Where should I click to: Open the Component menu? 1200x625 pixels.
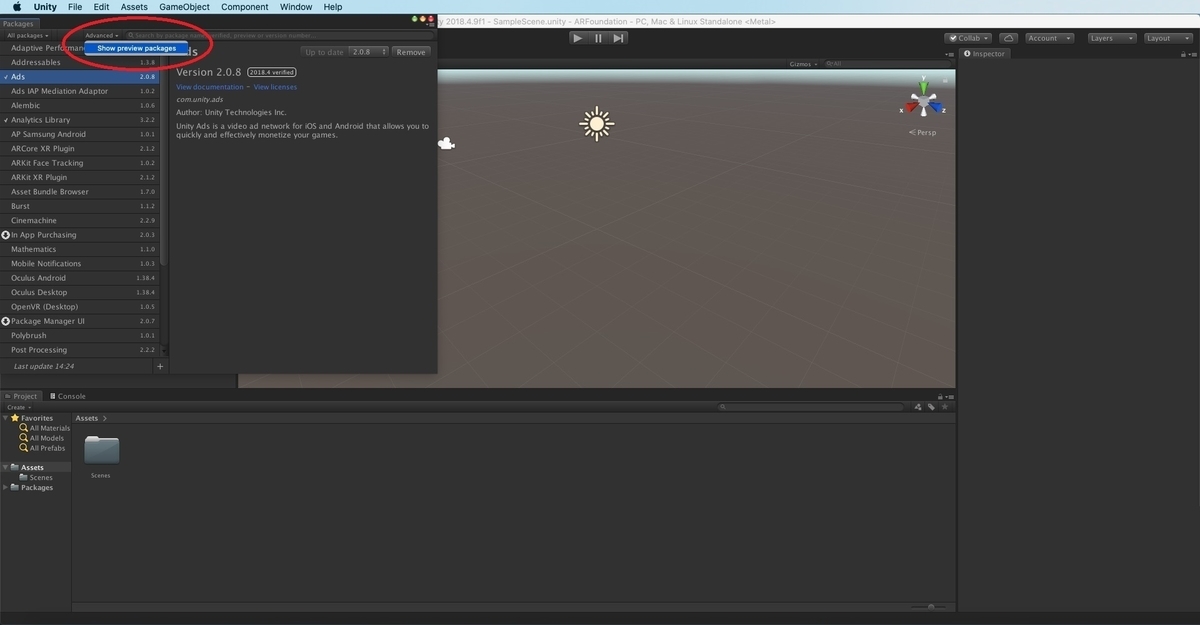[x=245, y=7]
